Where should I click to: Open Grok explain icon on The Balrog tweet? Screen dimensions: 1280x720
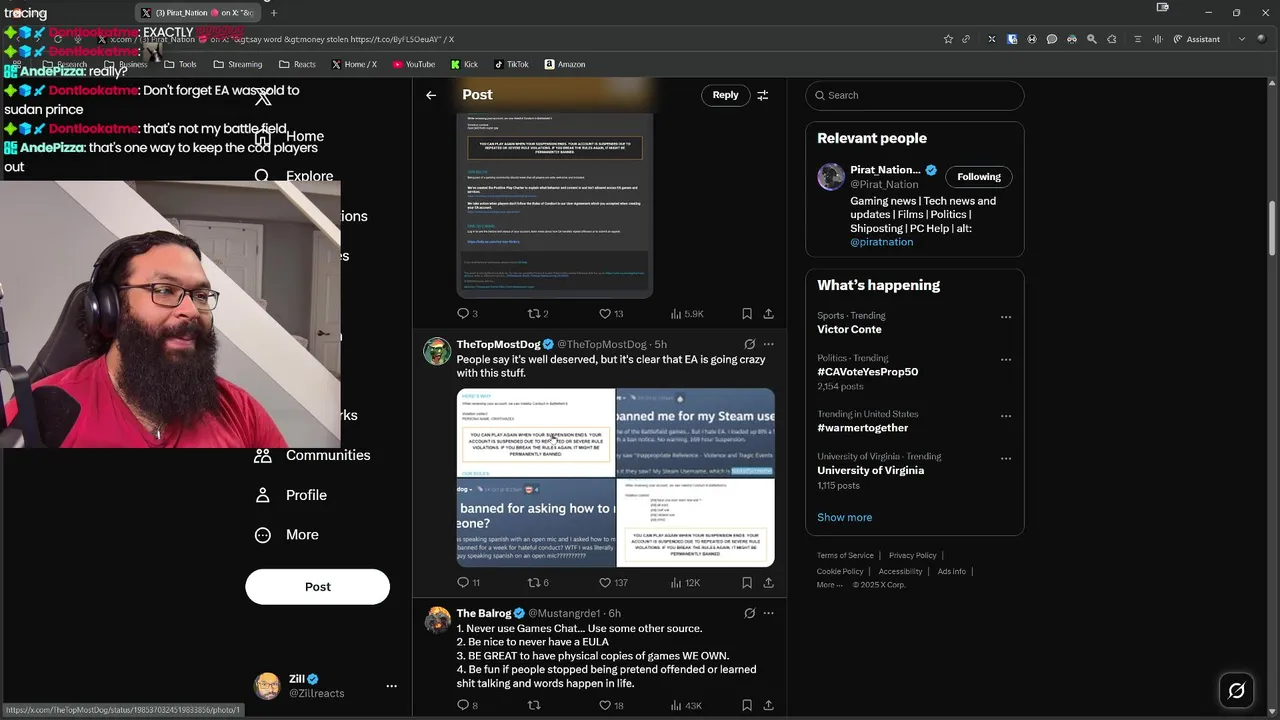(x=749, y=613)
